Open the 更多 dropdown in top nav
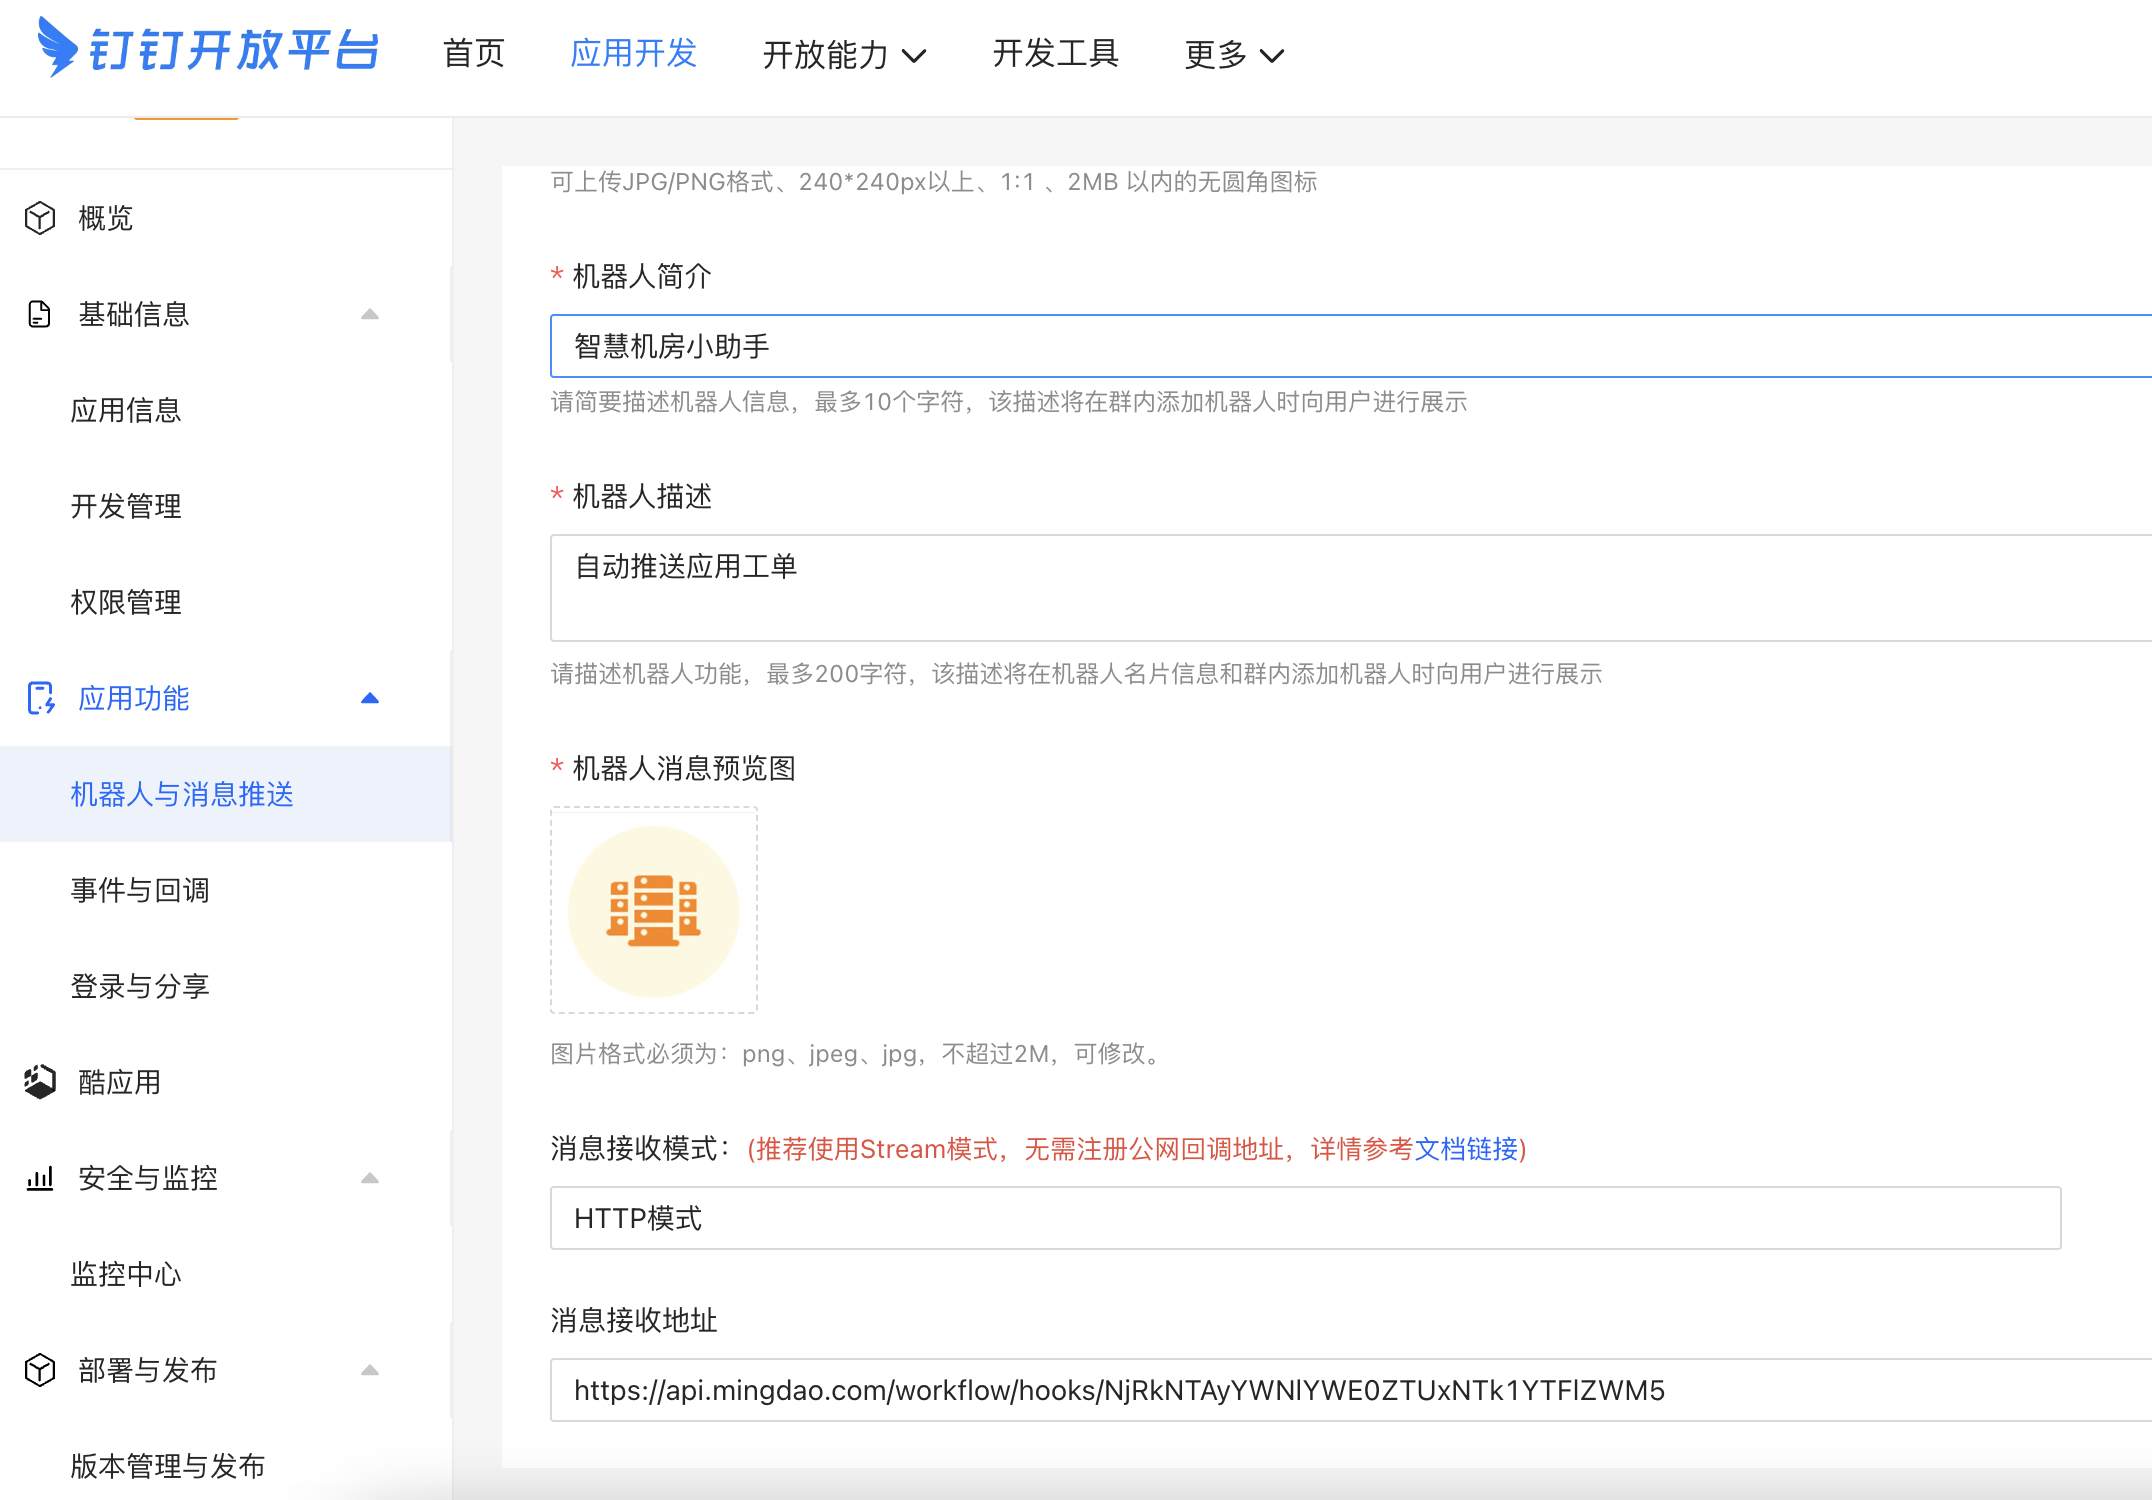 click(1233, 54)
